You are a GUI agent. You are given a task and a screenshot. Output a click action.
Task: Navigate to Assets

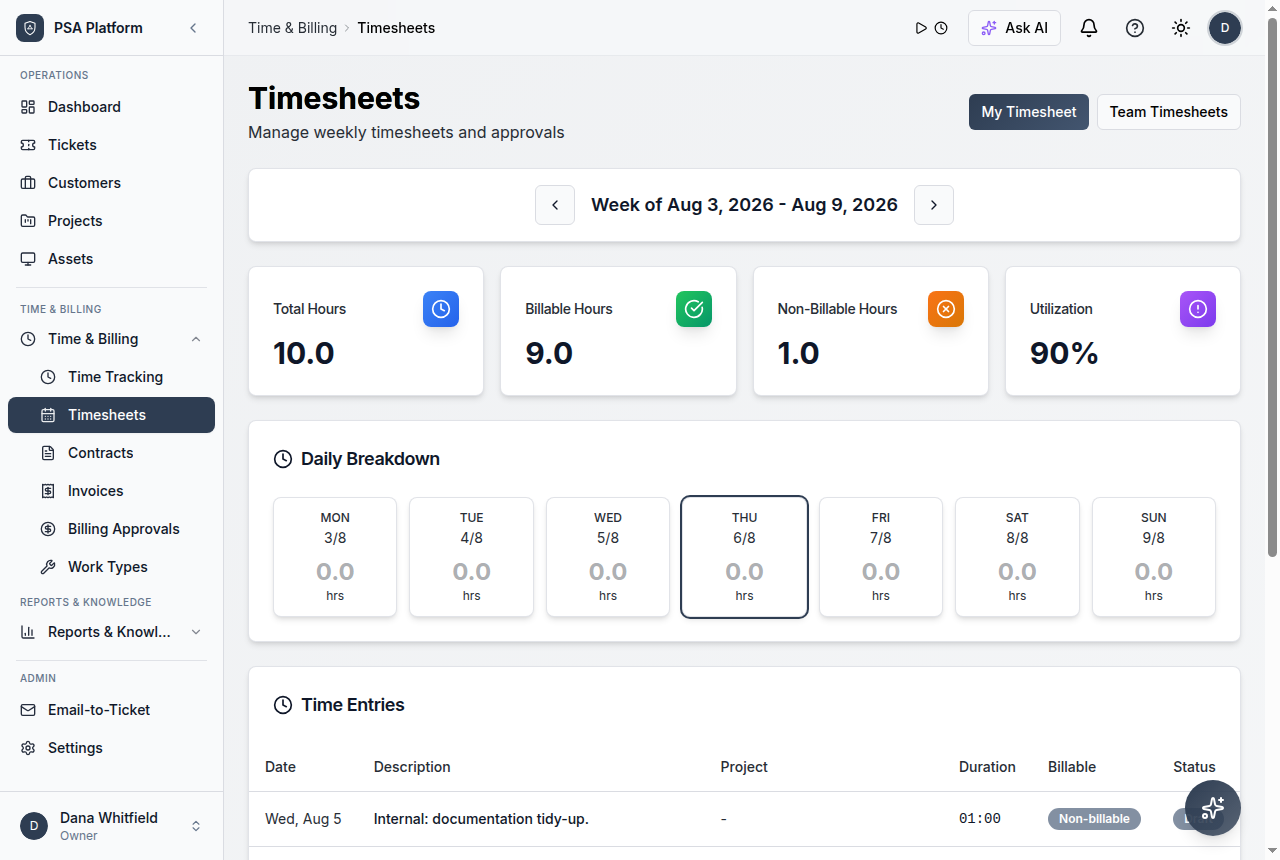point(111,259)
